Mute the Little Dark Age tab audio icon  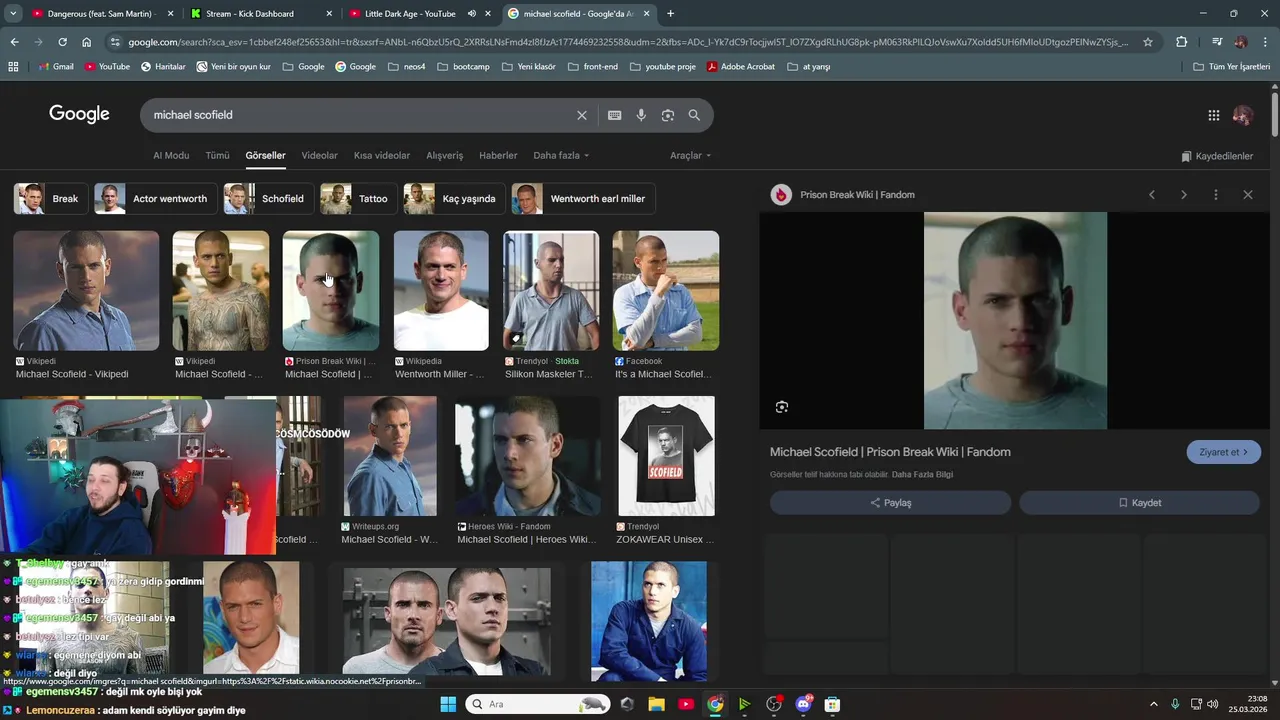coord(472,14)
